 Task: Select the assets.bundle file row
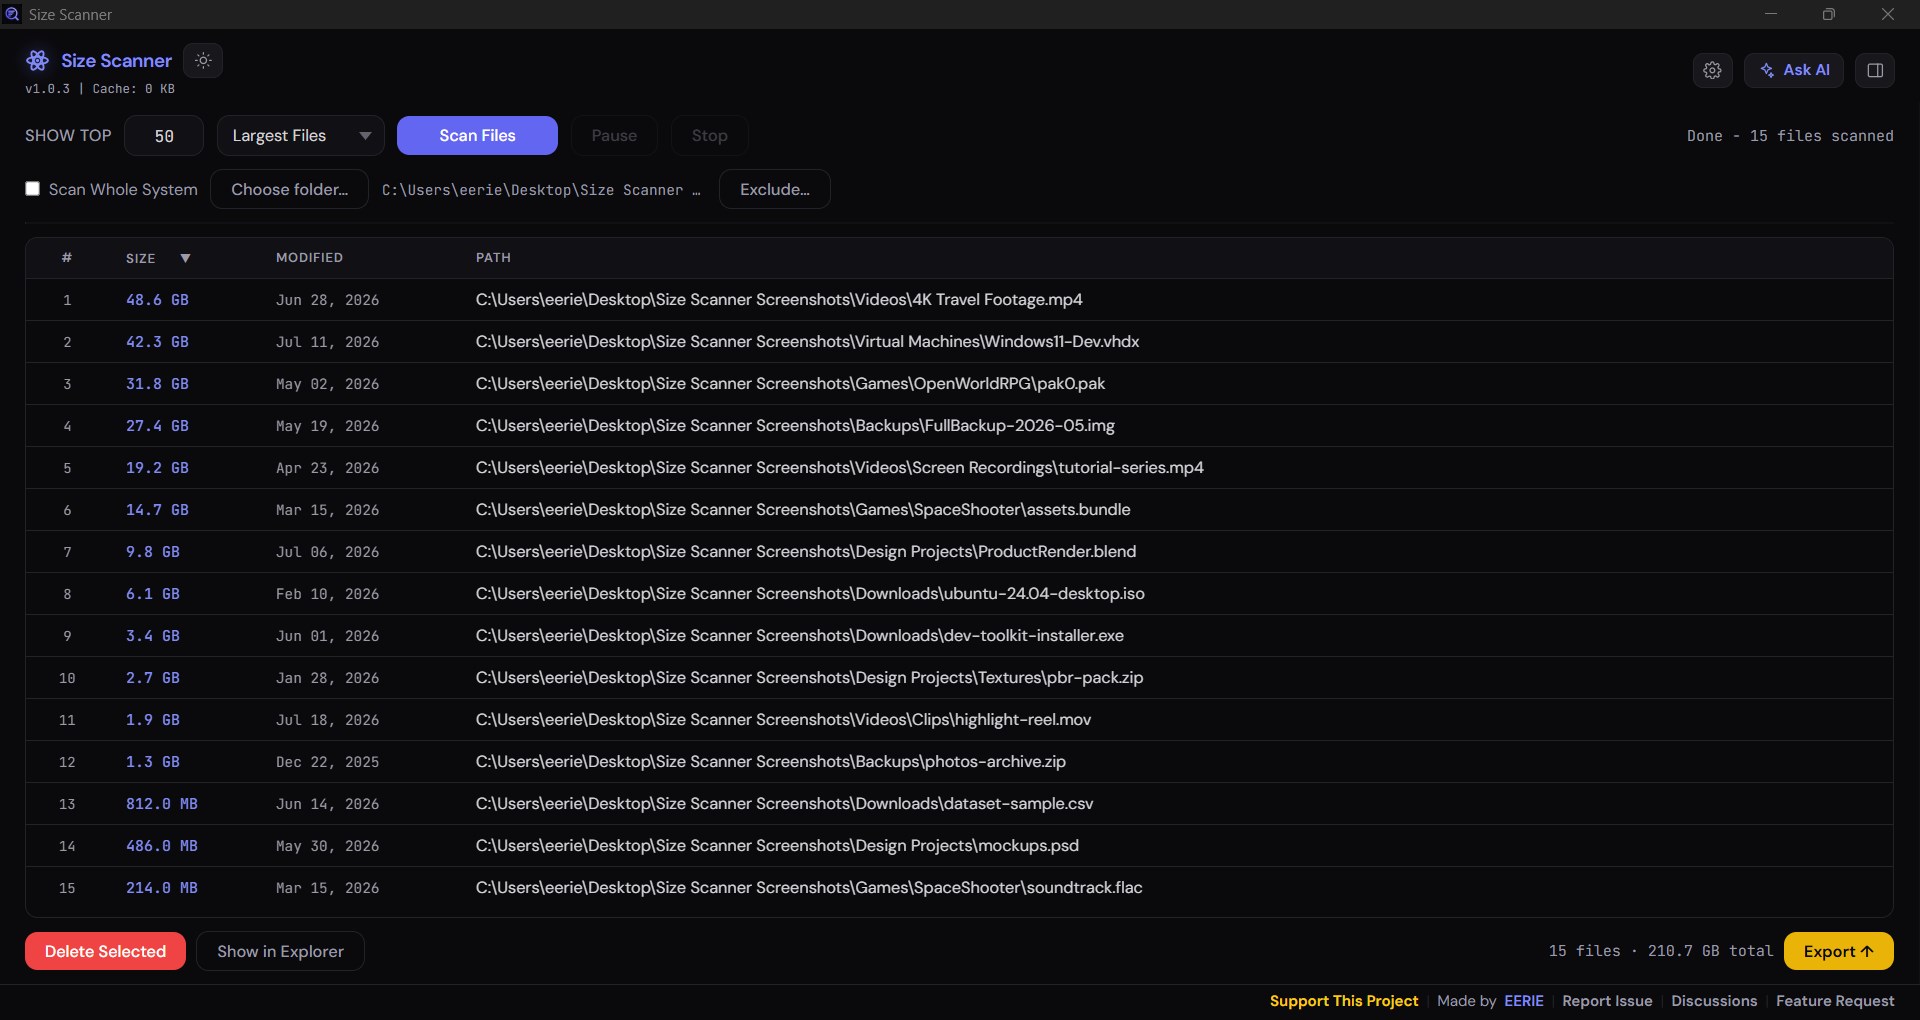(959, 510)
